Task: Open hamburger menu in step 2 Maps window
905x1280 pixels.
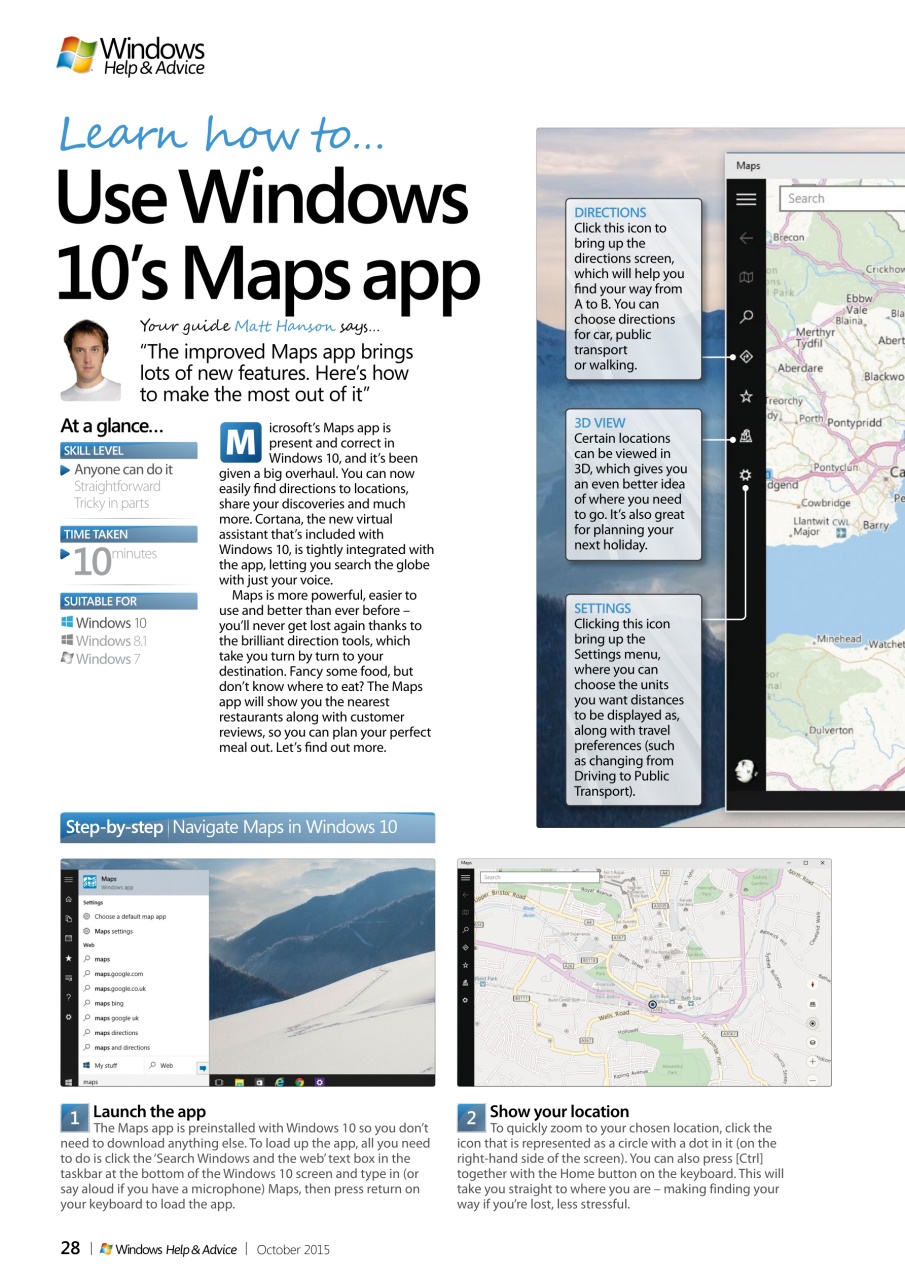Action: pos(465,878)
